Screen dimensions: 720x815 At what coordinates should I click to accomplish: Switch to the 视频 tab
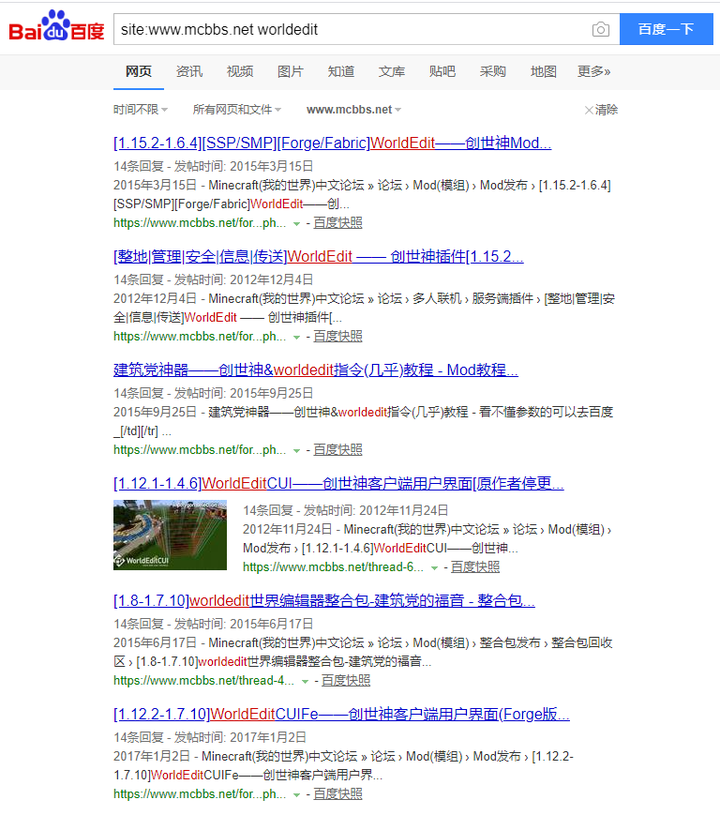coord(240,71)
